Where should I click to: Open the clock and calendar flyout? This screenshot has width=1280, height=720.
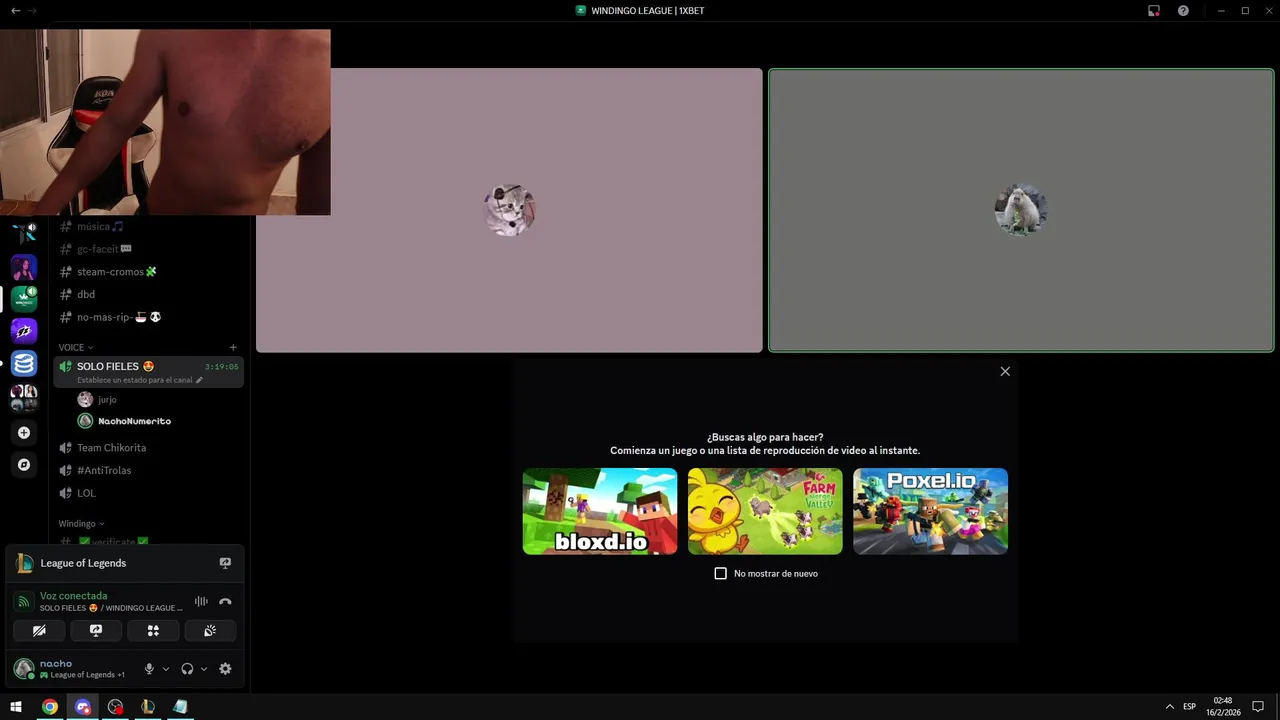pos(1222,706)
